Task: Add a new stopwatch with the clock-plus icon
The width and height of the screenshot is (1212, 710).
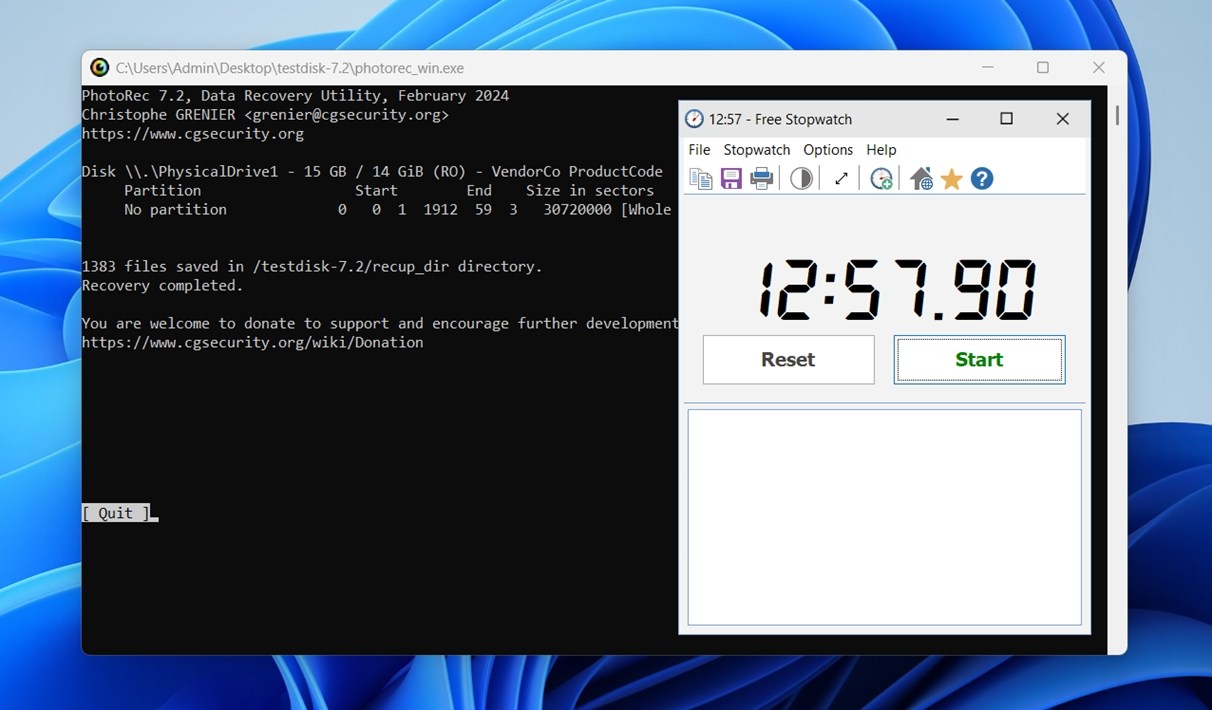Action: point(881,179)
